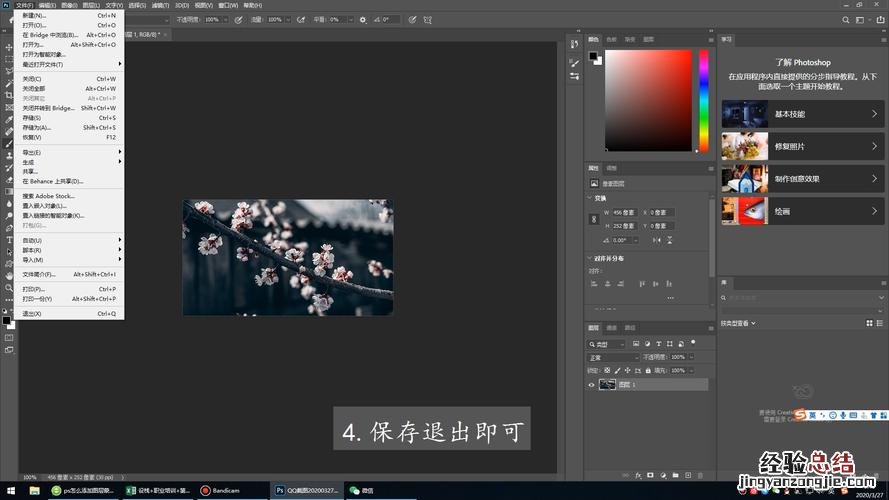Image resolution: width=889 pixels, height=500 pixels.
Task: Open Bandicam from the taskbar
Action: [219, 490]
